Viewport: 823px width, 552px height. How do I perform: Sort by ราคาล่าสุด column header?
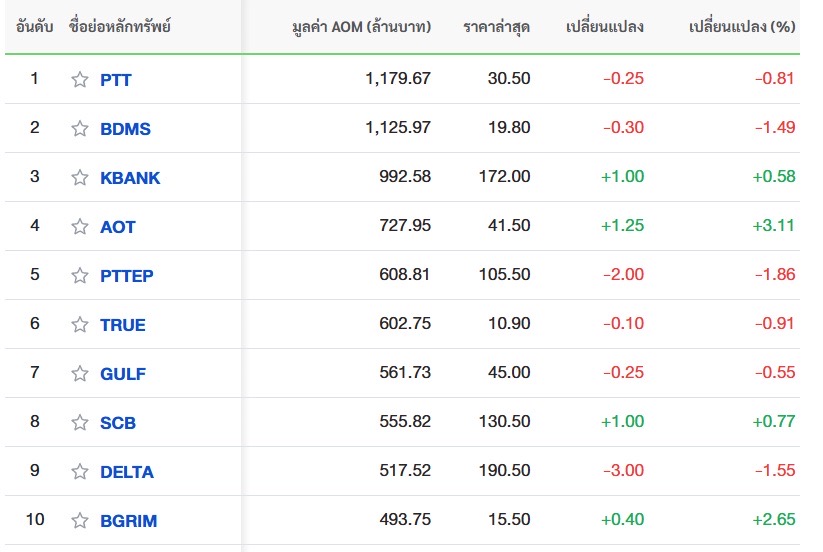497,26
